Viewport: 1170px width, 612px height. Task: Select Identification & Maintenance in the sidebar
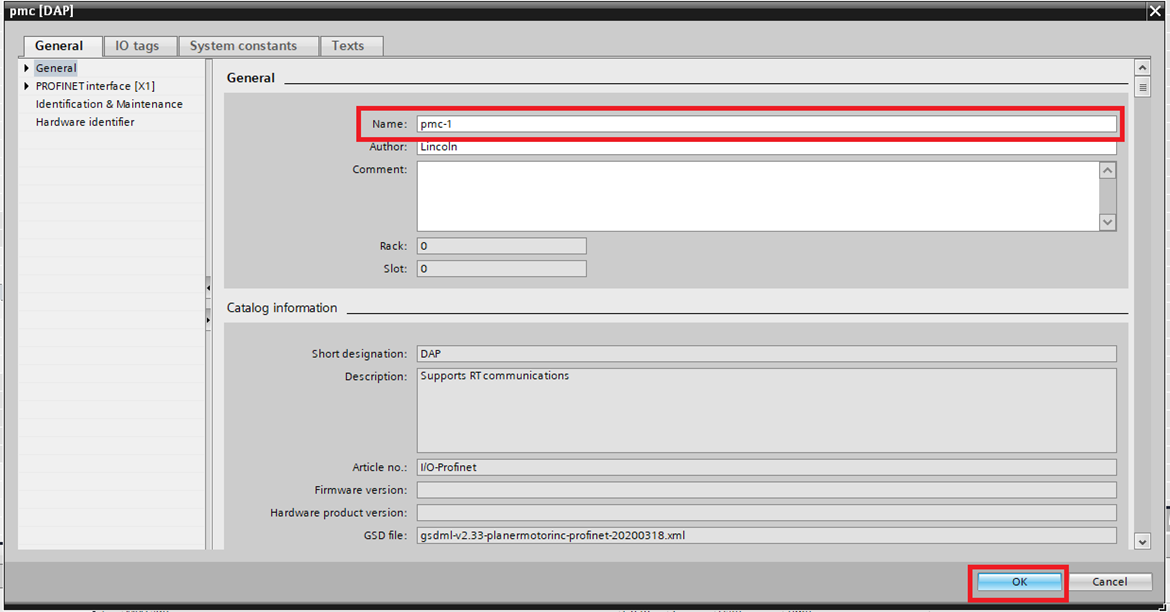[x=110, y=103]
